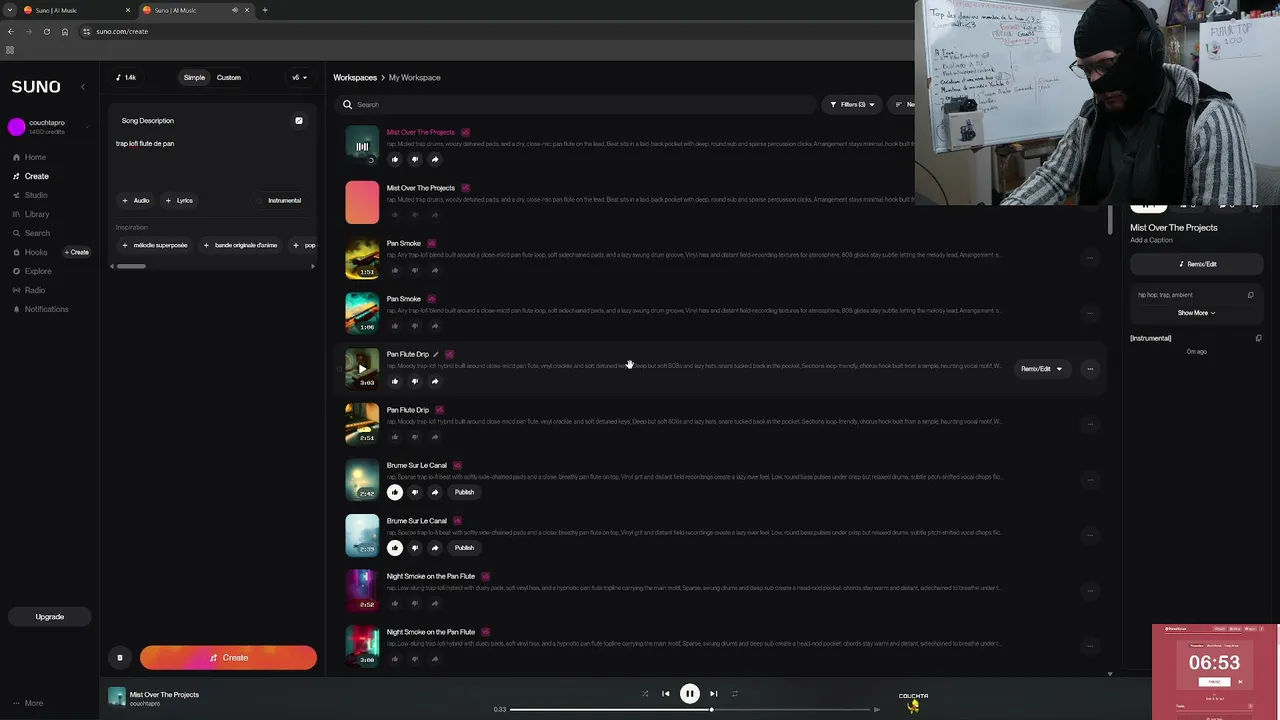Add Audio to the song prompt
1280x720 pixels.
135,200
